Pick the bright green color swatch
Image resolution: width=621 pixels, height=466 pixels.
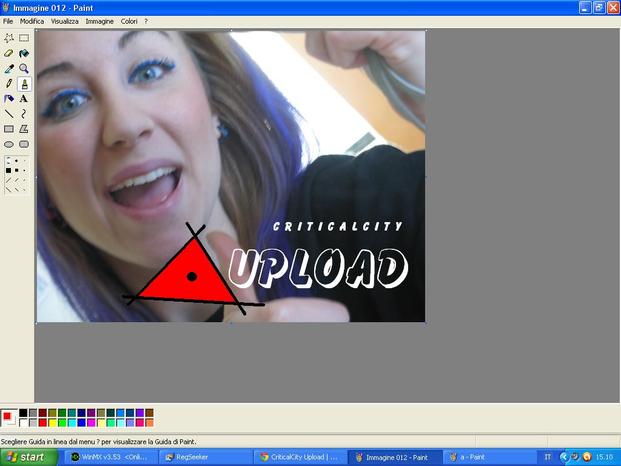tap(62, 423)
